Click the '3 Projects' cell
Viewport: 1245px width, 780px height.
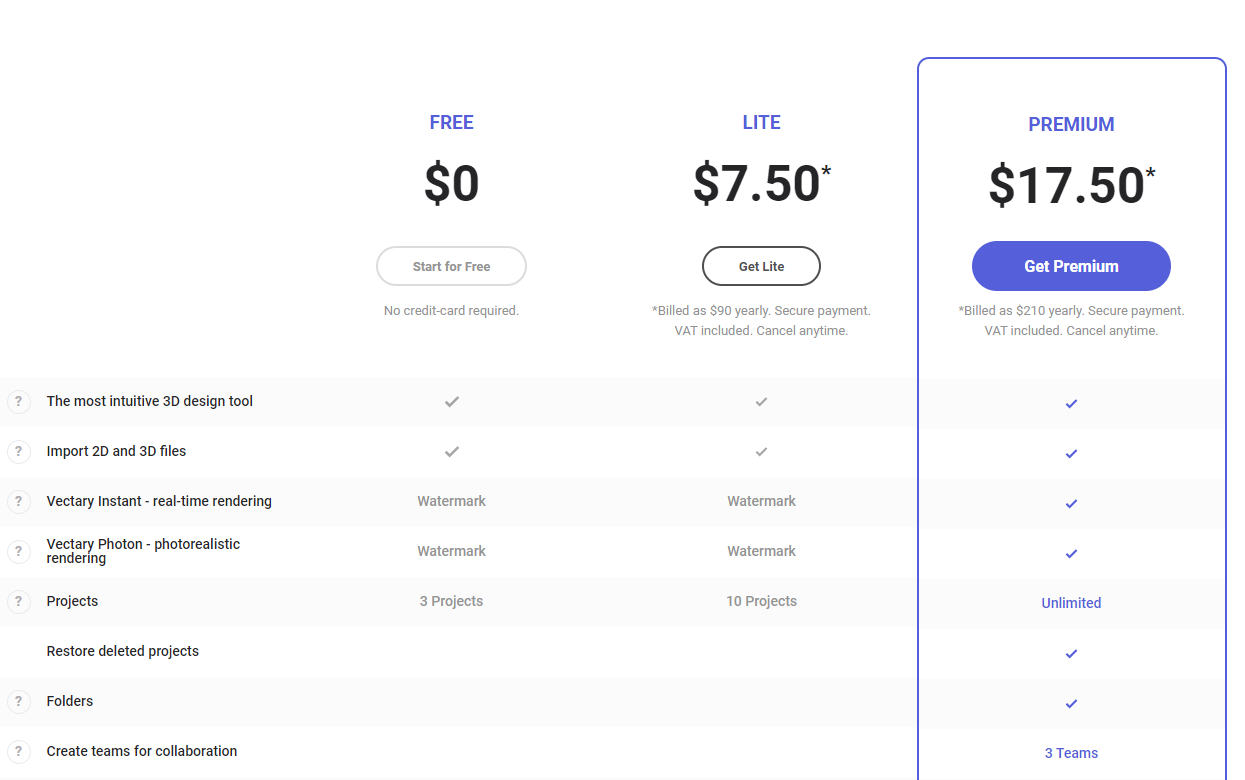(451, 601)
